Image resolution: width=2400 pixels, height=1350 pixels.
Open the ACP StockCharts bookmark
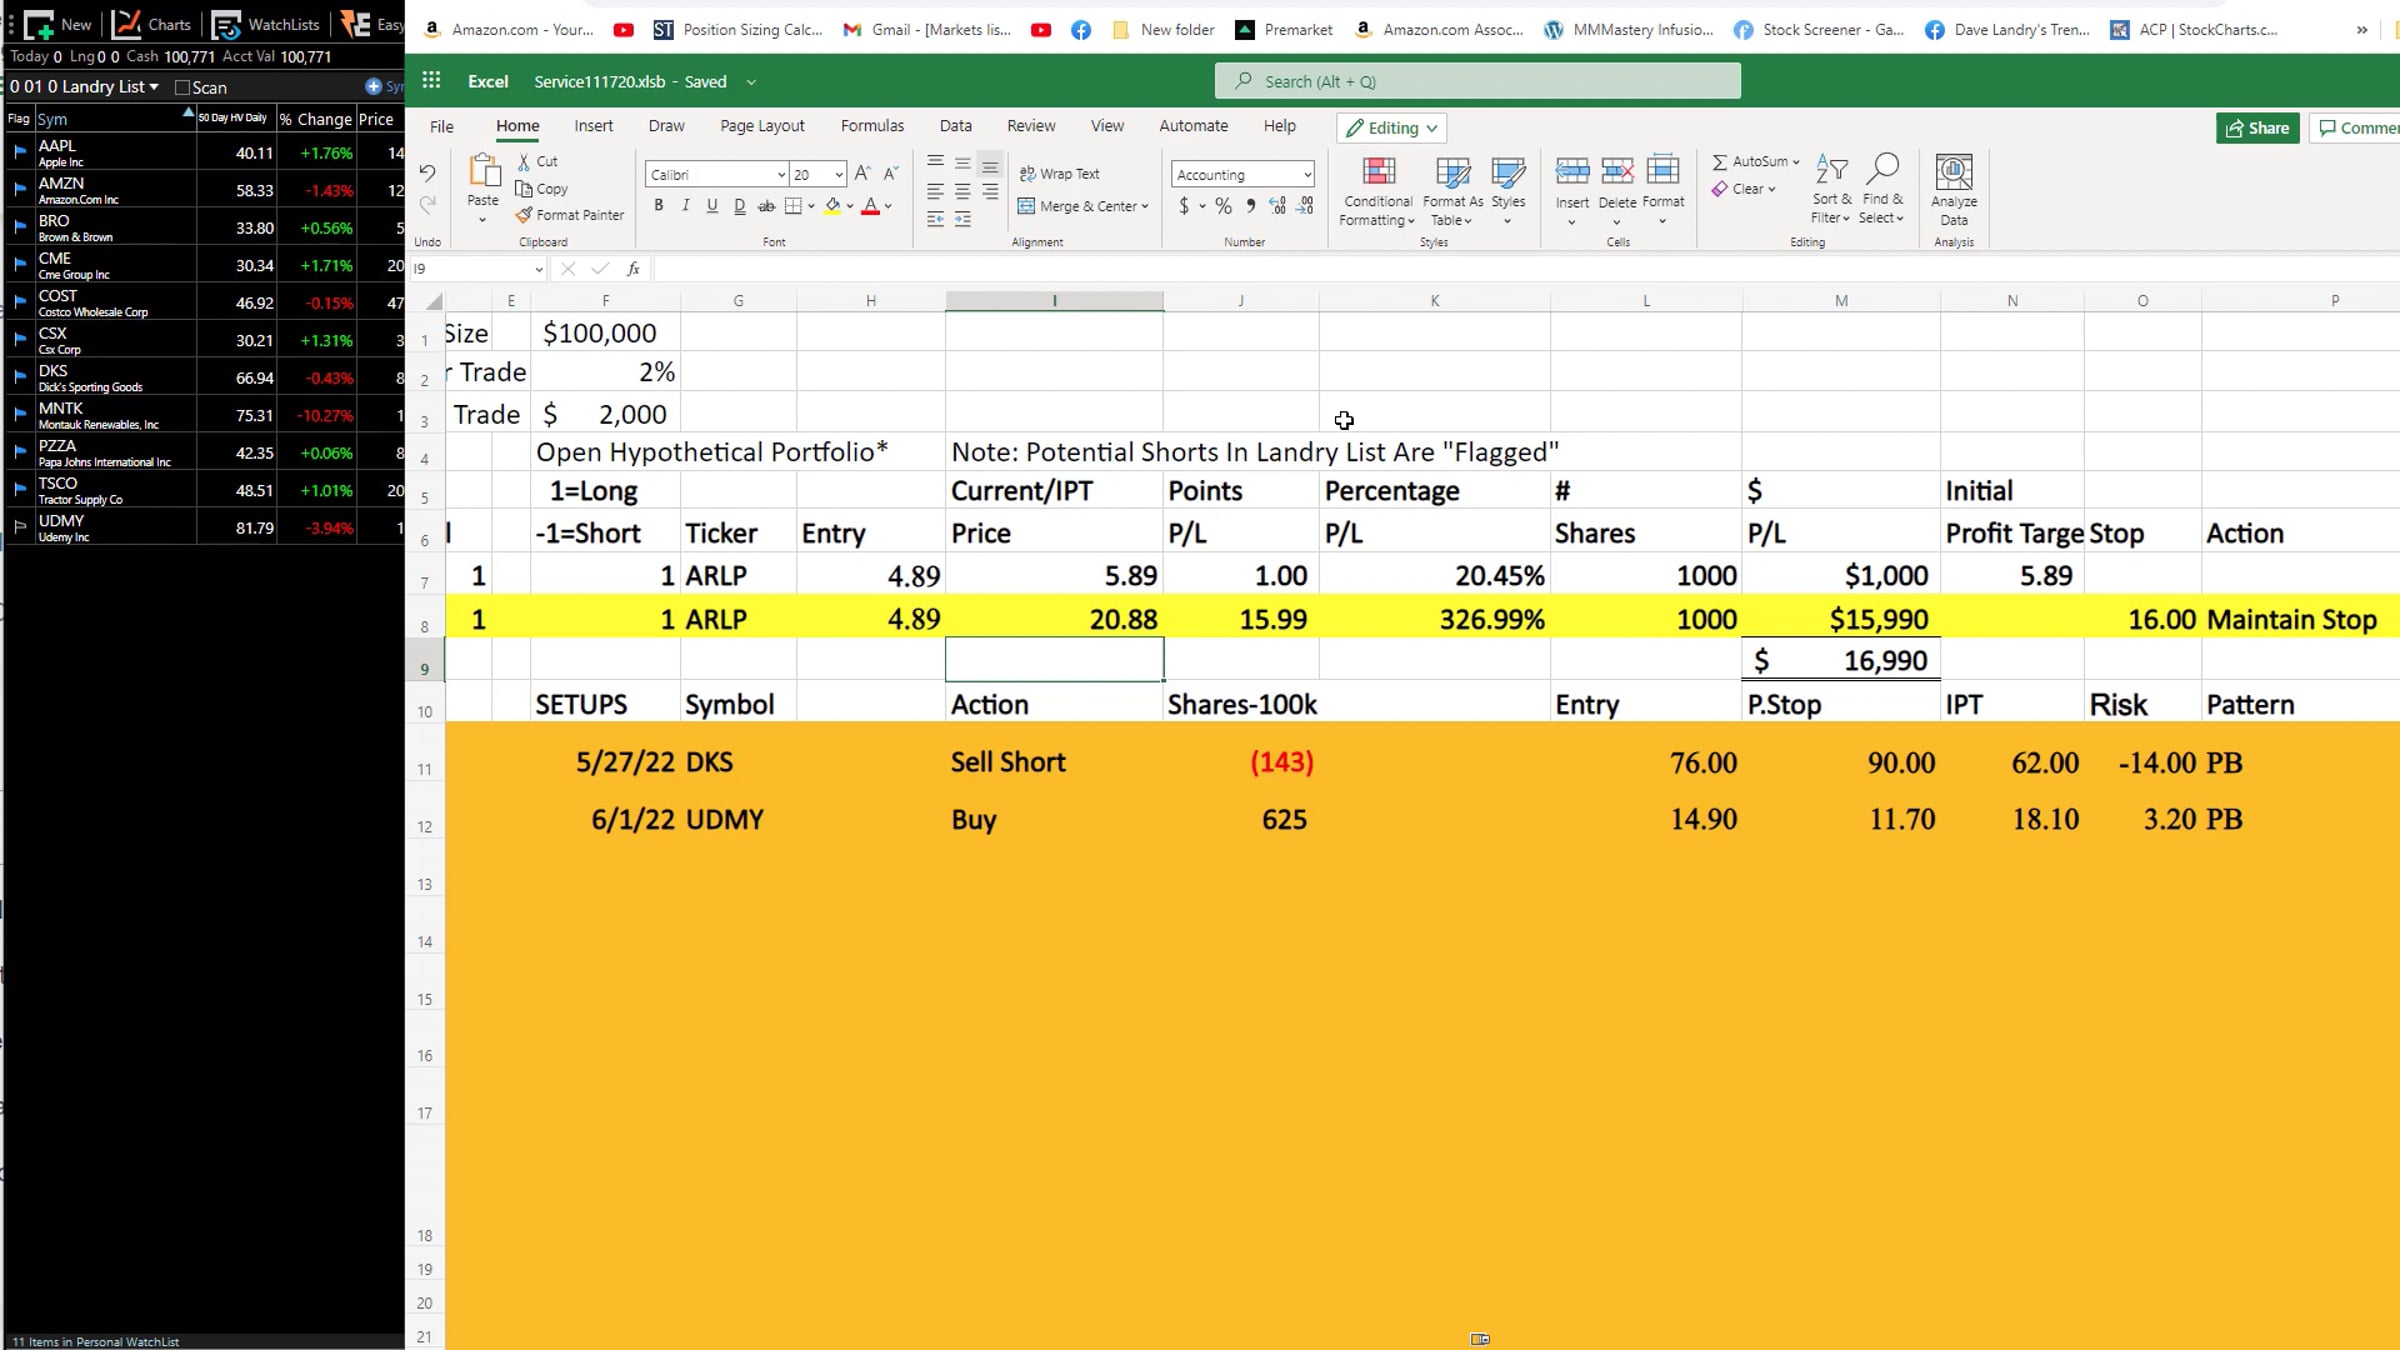pyautogui.click(x=2194, y=30)
